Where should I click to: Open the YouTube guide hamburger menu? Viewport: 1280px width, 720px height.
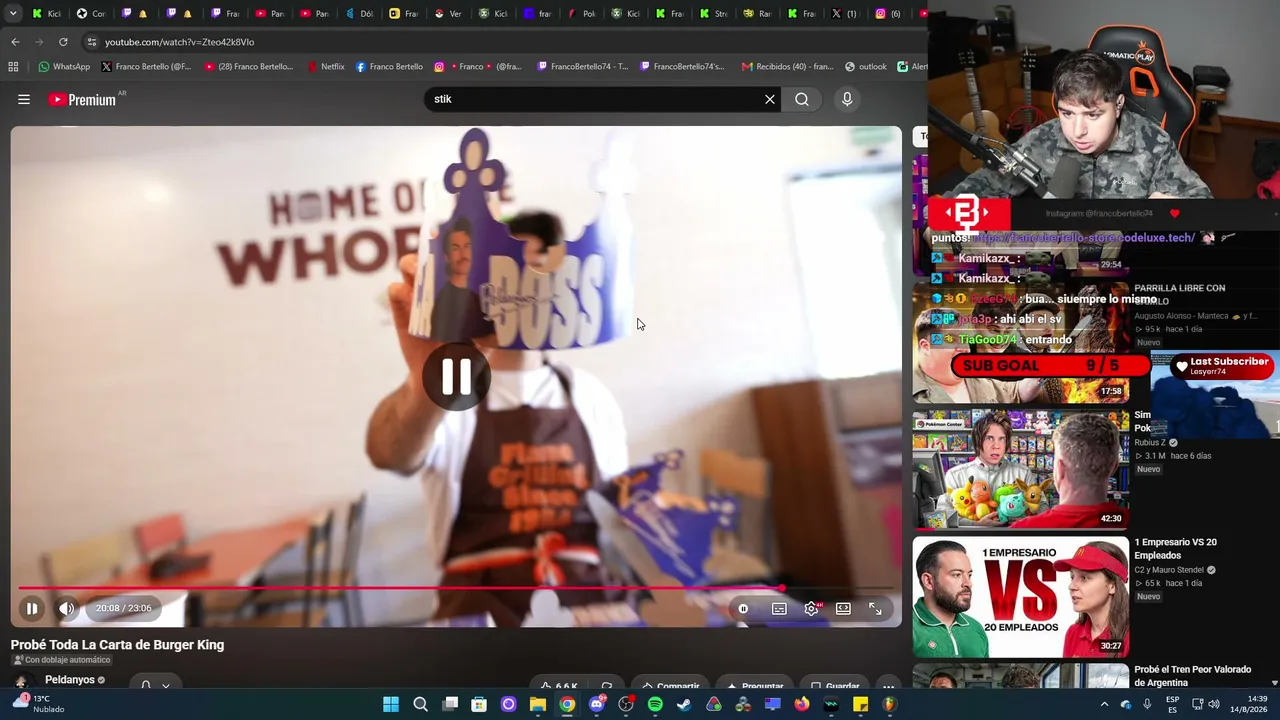click(24, 99)
